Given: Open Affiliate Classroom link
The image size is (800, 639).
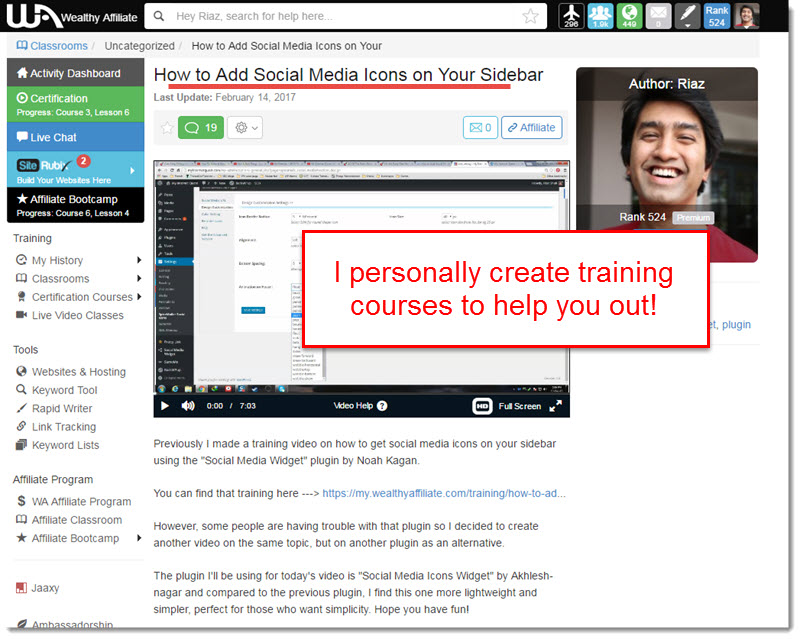Looking at the screenshot, I should (x=77, y=520).
